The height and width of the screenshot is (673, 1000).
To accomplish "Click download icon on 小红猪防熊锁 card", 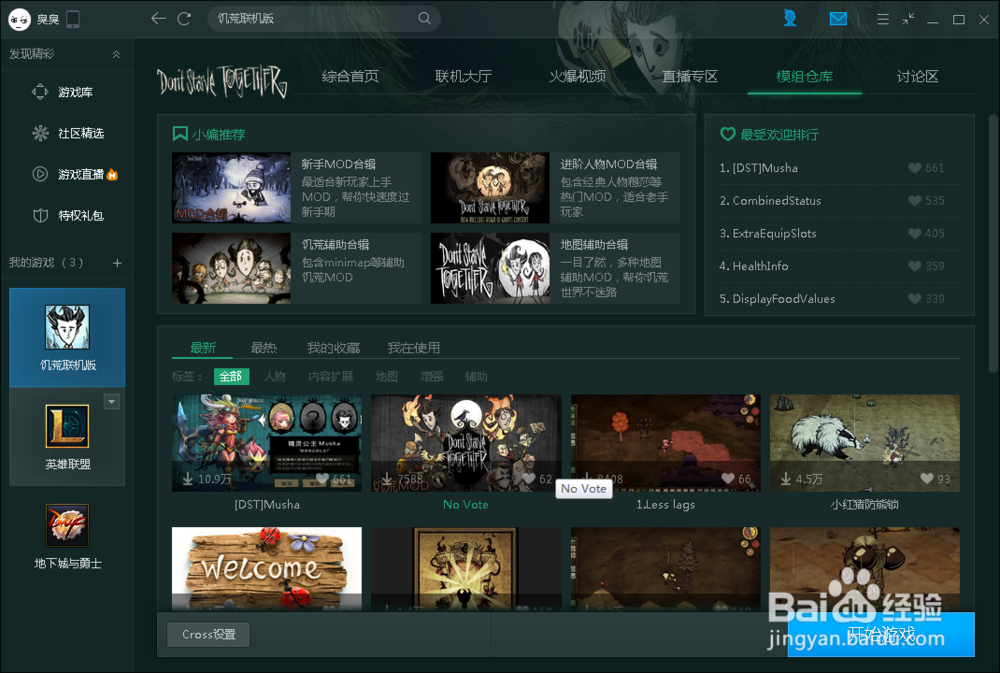I will [786, 478].
